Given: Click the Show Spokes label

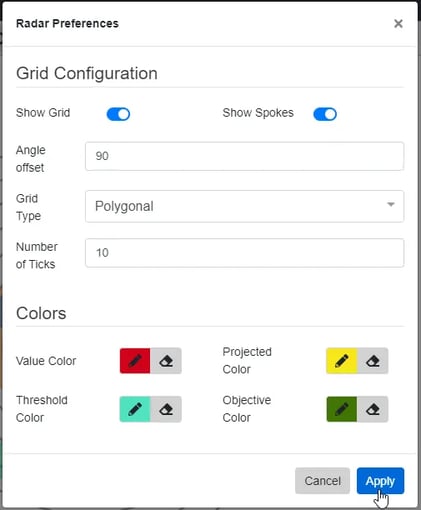Looking at the screenshot, I should tap(258, 113).
